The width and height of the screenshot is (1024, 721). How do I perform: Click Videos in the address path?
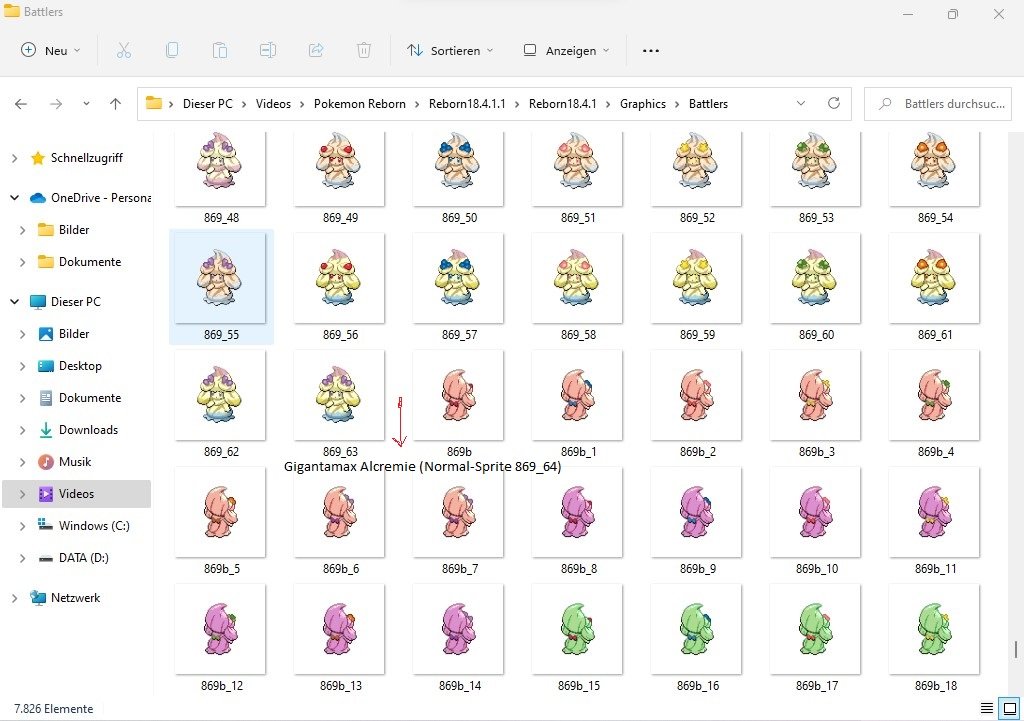273,104
